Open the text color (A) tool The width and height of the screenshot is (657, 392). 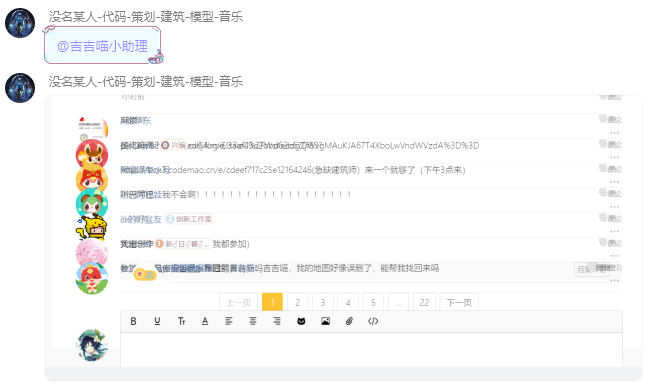205,321
